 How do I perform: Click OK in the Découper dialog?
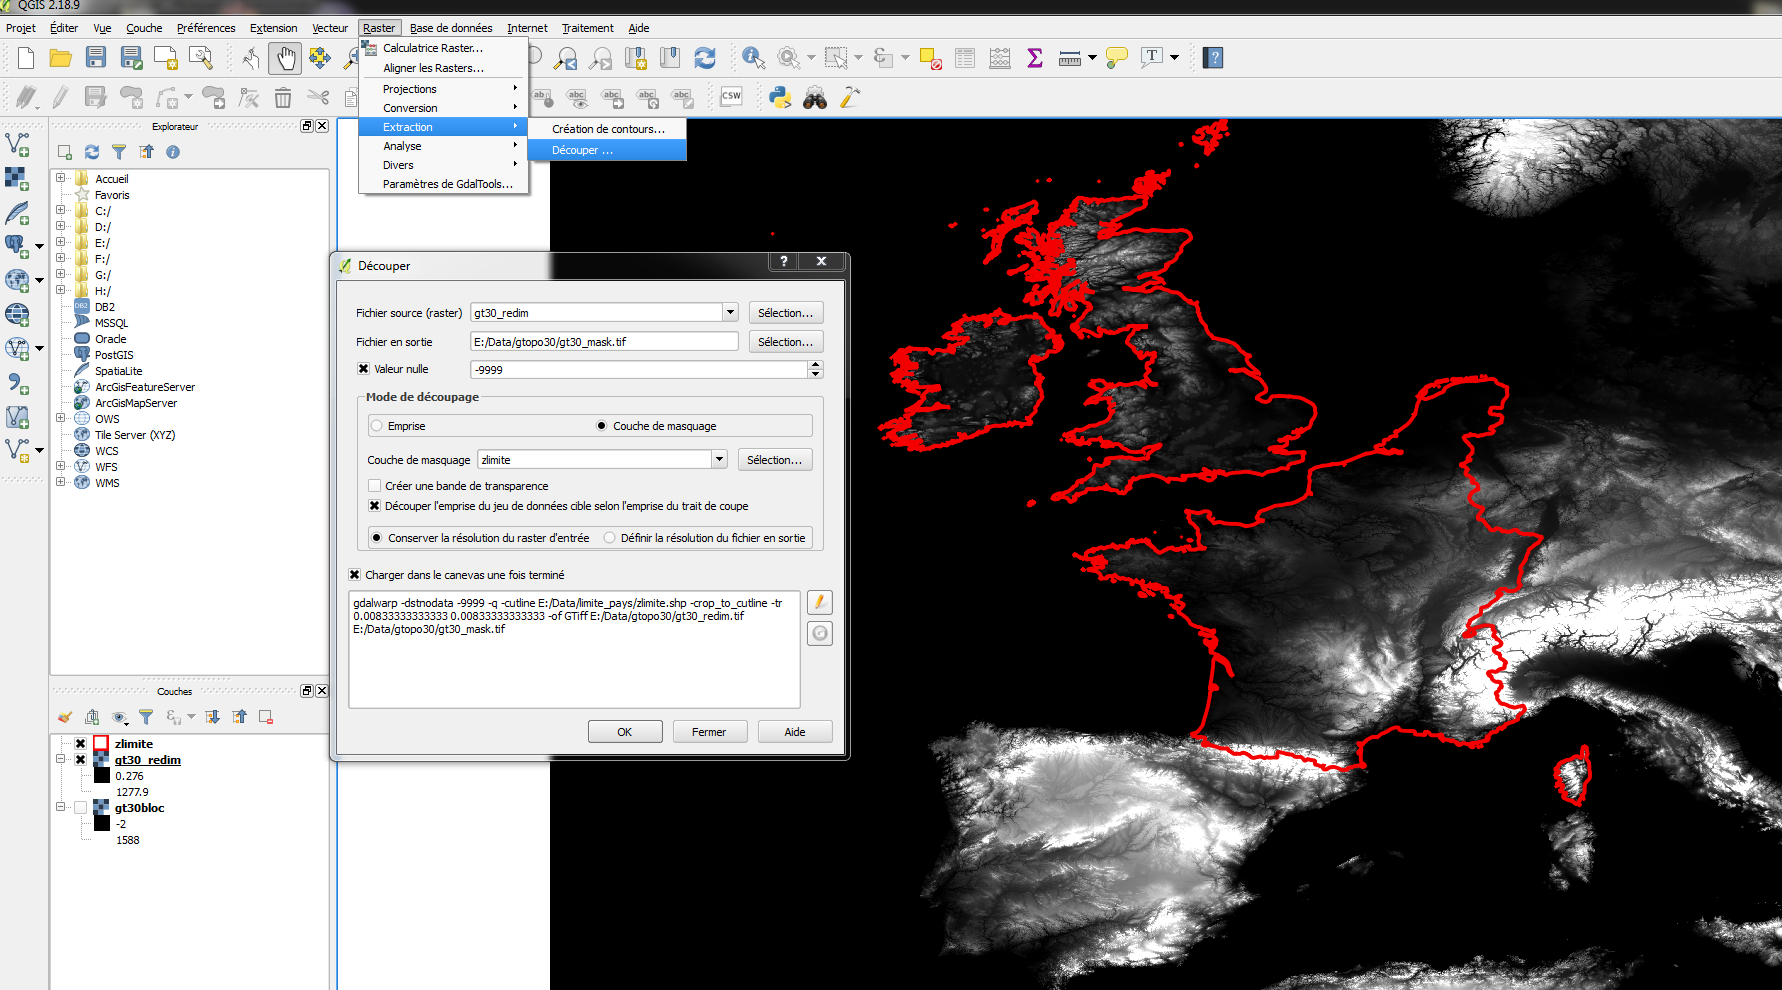pyautogui.click(x=624, y=732)
